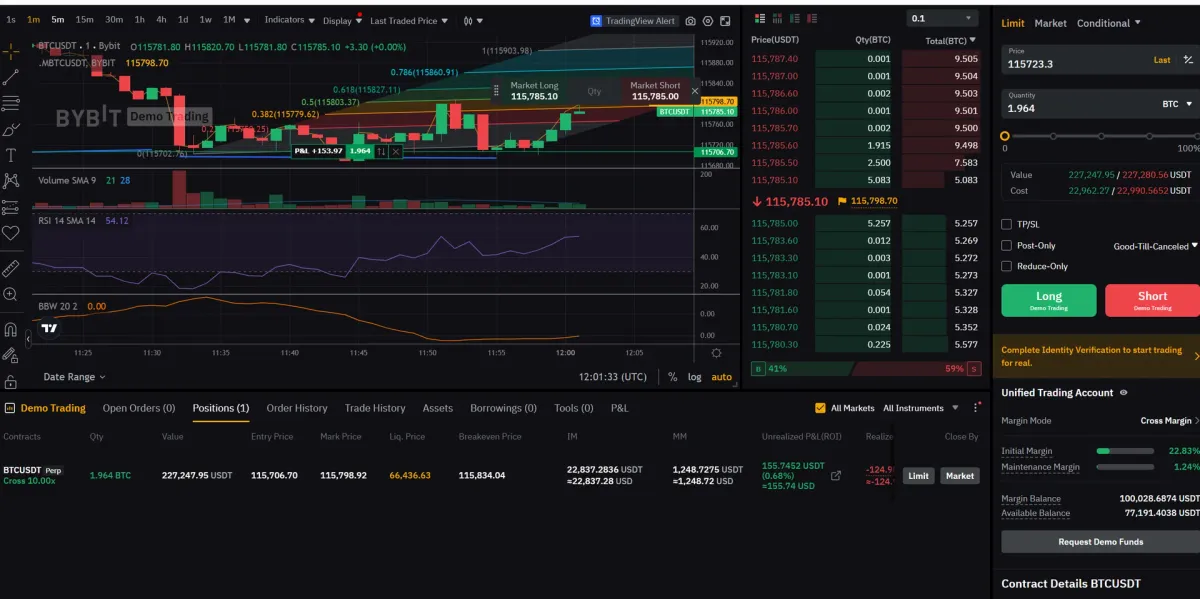Select the Limit order tab
The height and width of the screenshot is (599, 1200).
pos(1013,23)
